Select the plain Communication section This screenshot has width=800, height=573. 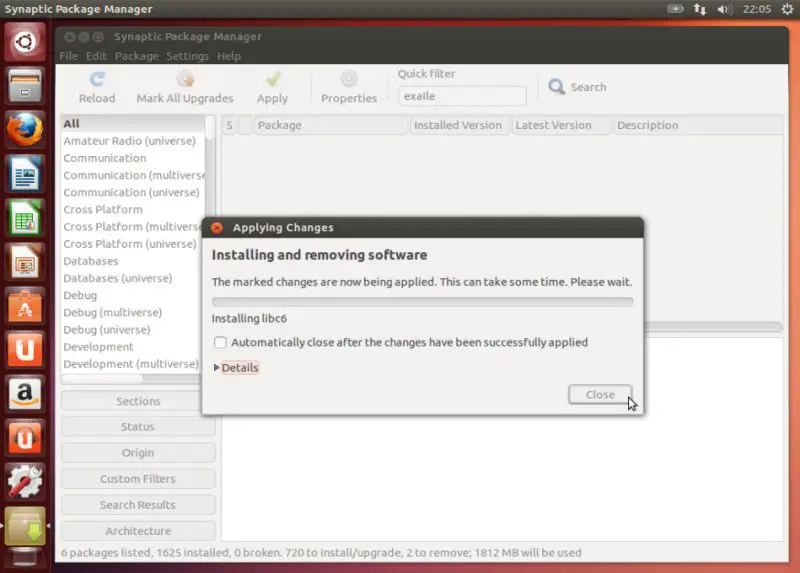coord(133,158)
